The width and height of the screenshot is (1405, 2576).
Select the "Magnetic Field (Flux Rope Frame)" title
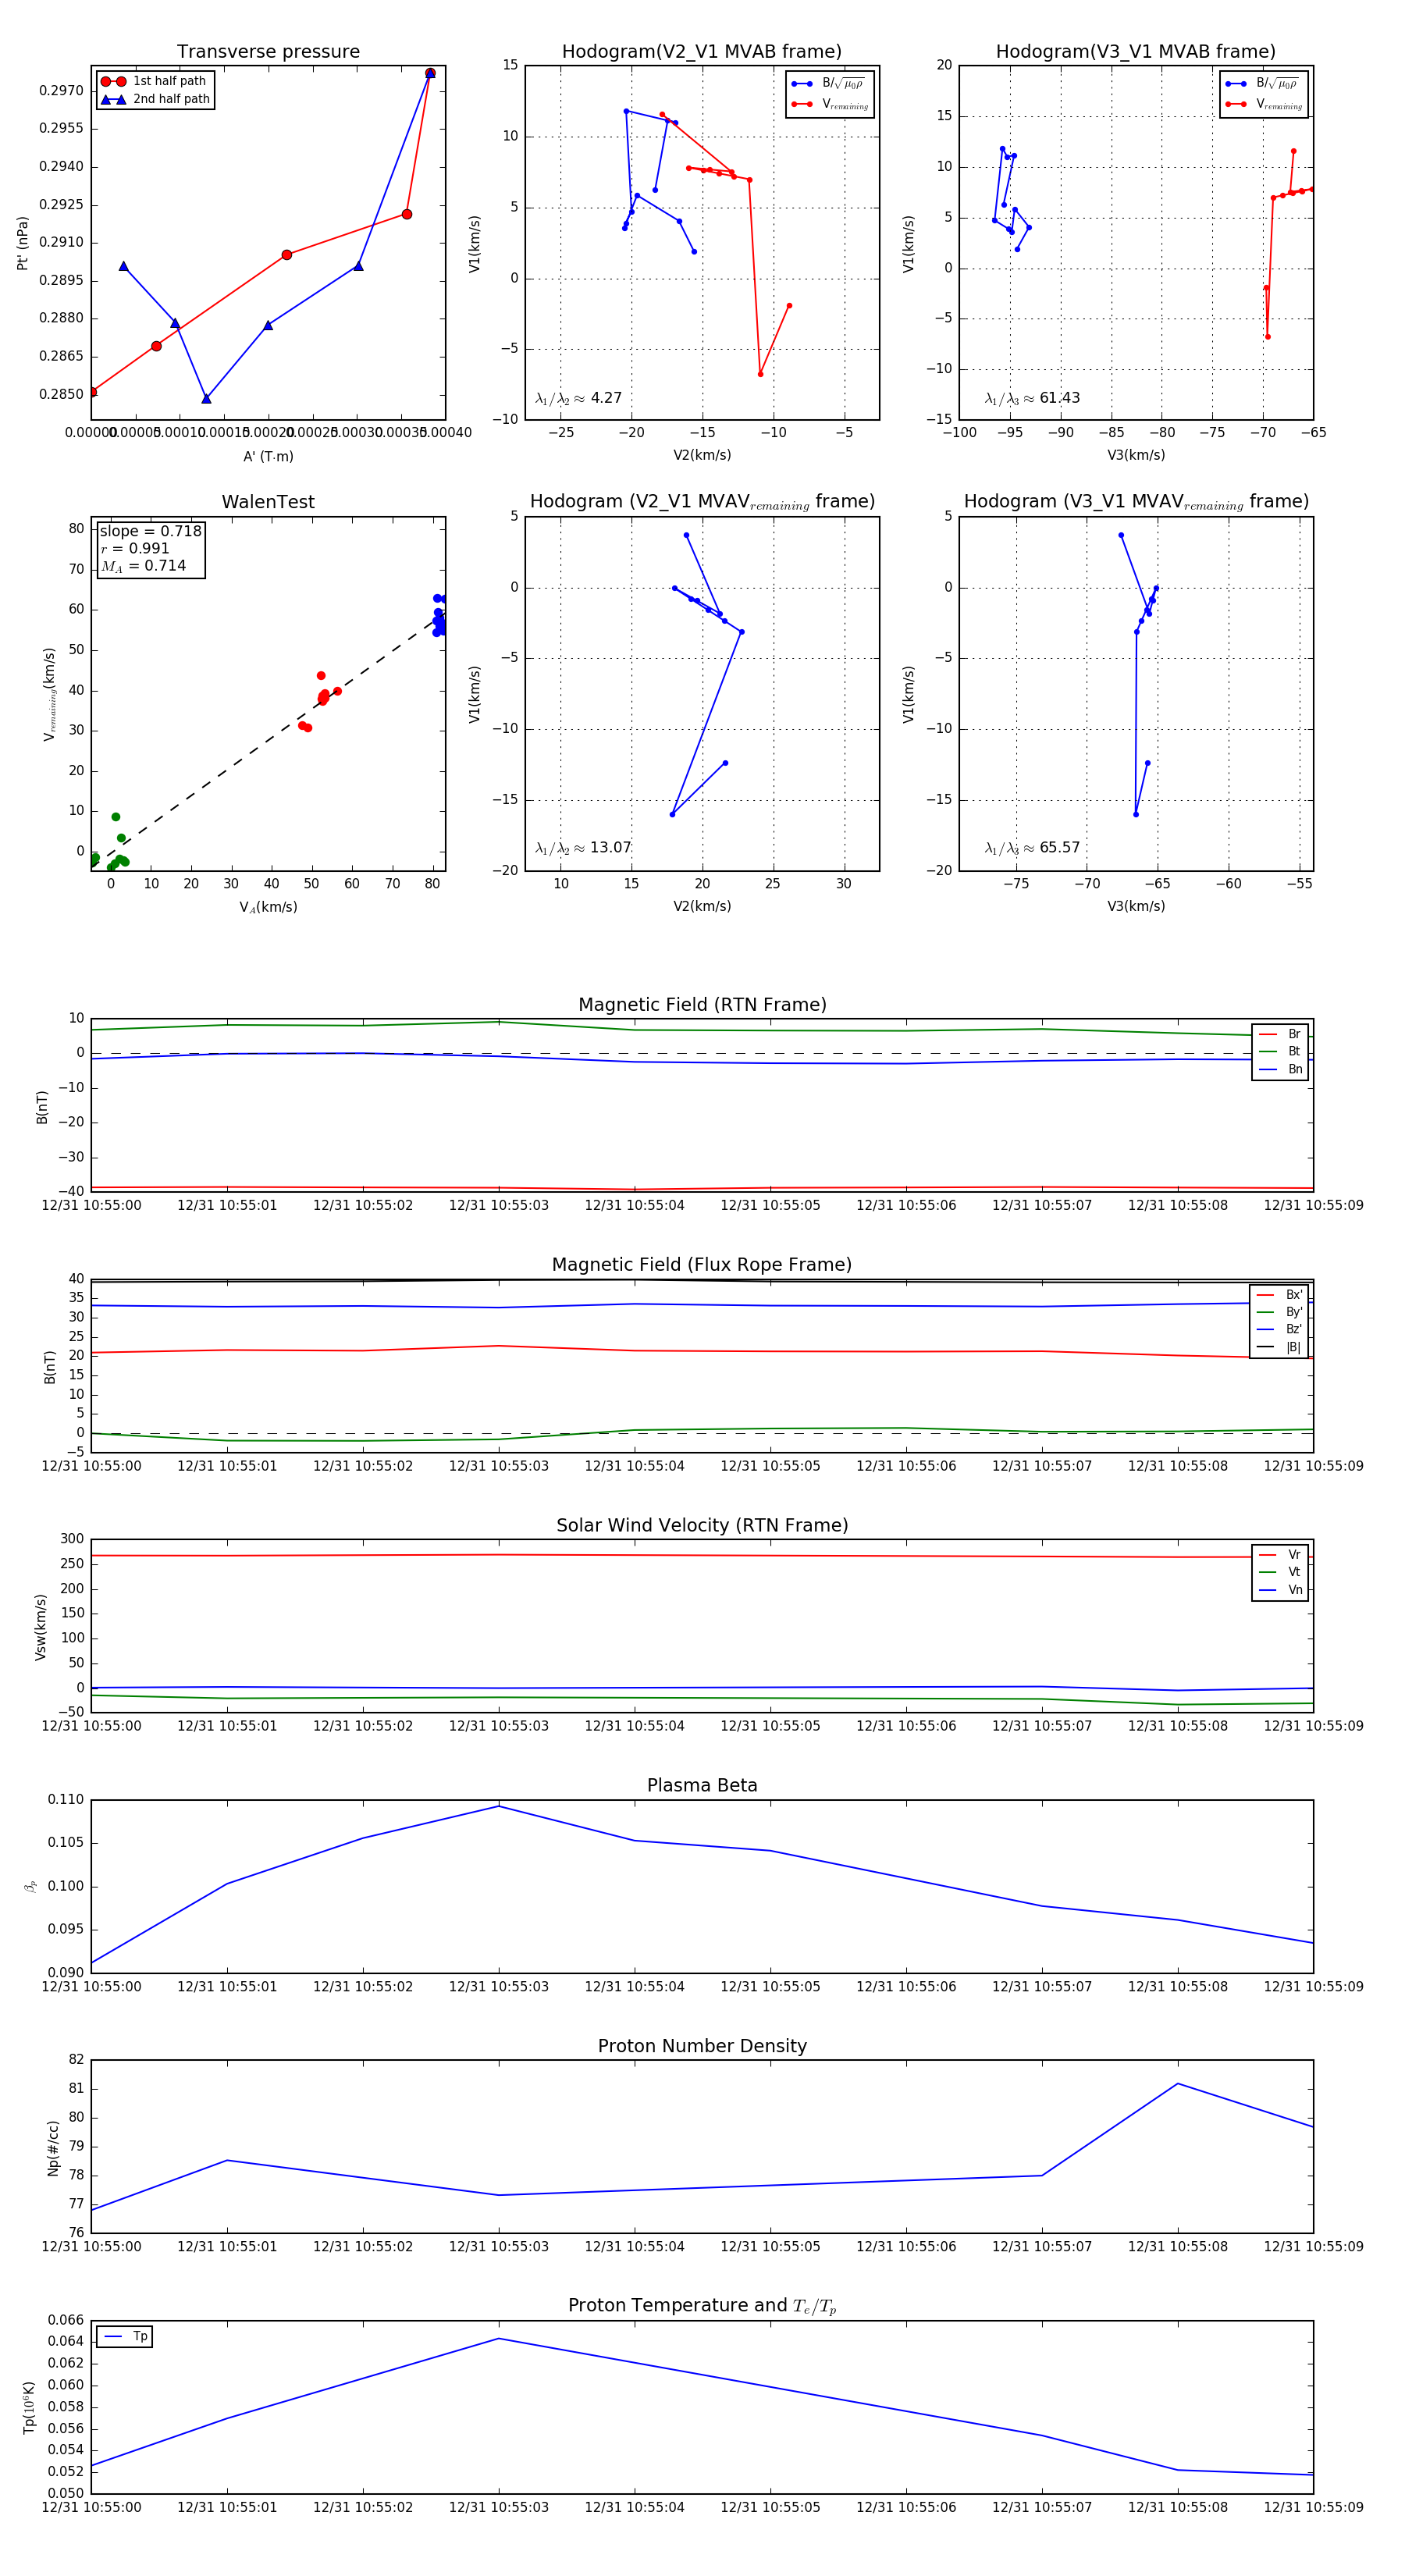[702, 1265]
